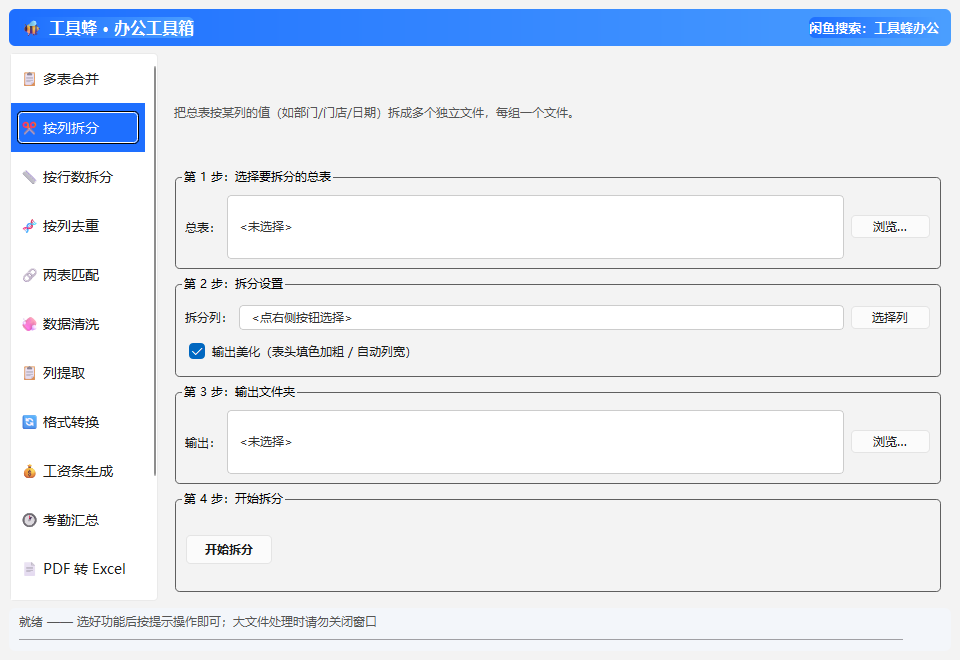This screenshot has width=960, height=660.
Task: Click the 工具蜂 • 办公工具箱 title
Action: click(121, 28)
